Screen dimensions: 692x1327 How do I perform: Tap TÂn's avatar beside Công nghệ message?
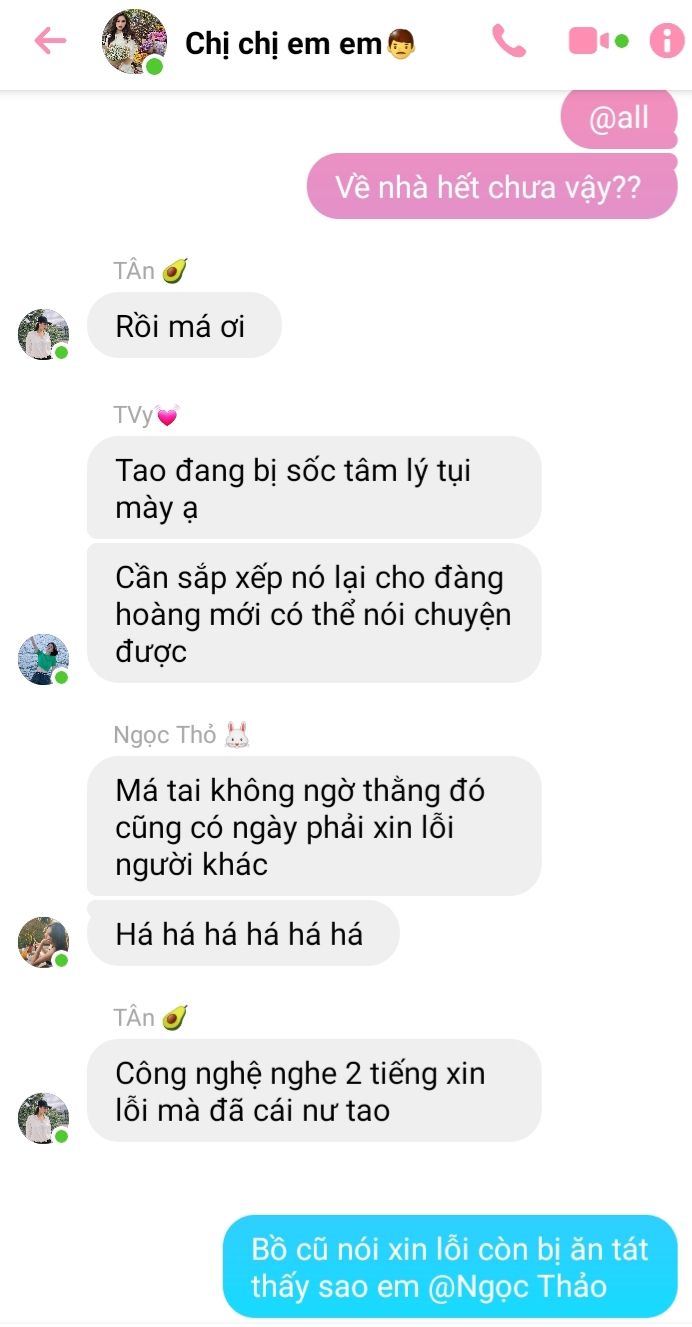point(43,1118)
